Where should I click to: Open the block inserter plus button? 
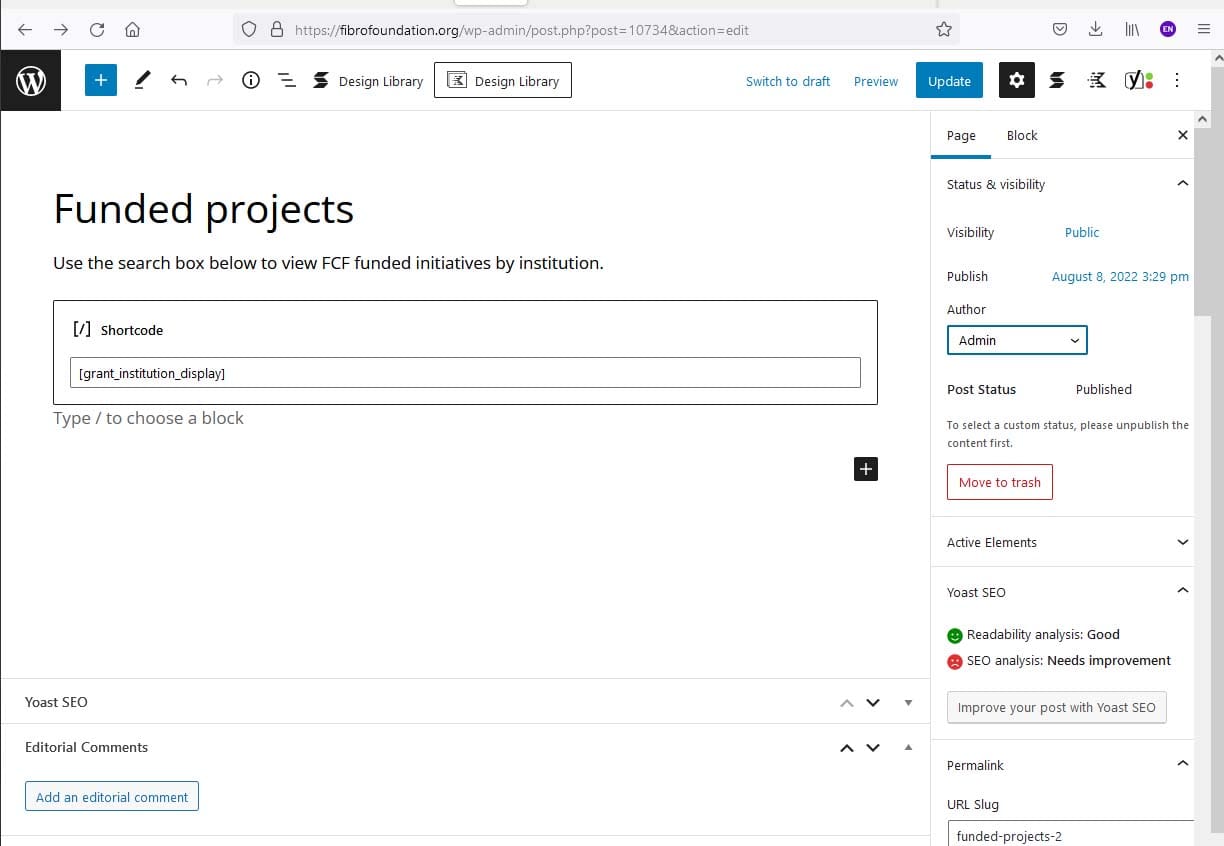101,80
